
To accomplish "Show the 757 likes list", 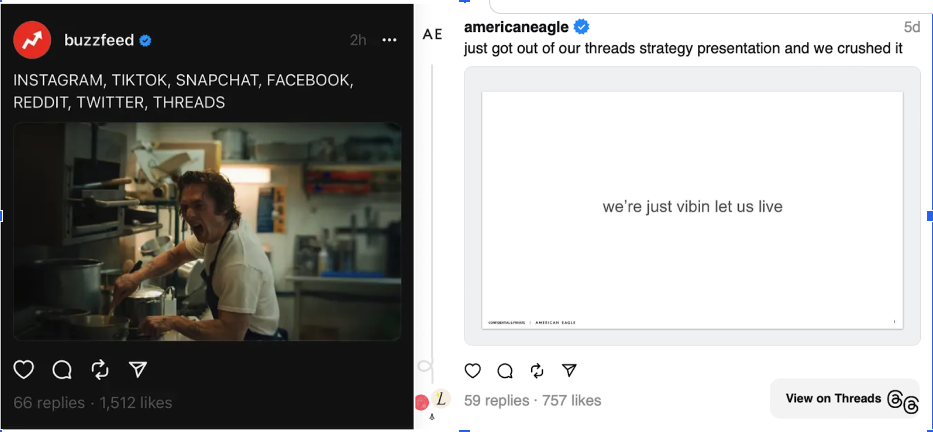I will (571, 400).
